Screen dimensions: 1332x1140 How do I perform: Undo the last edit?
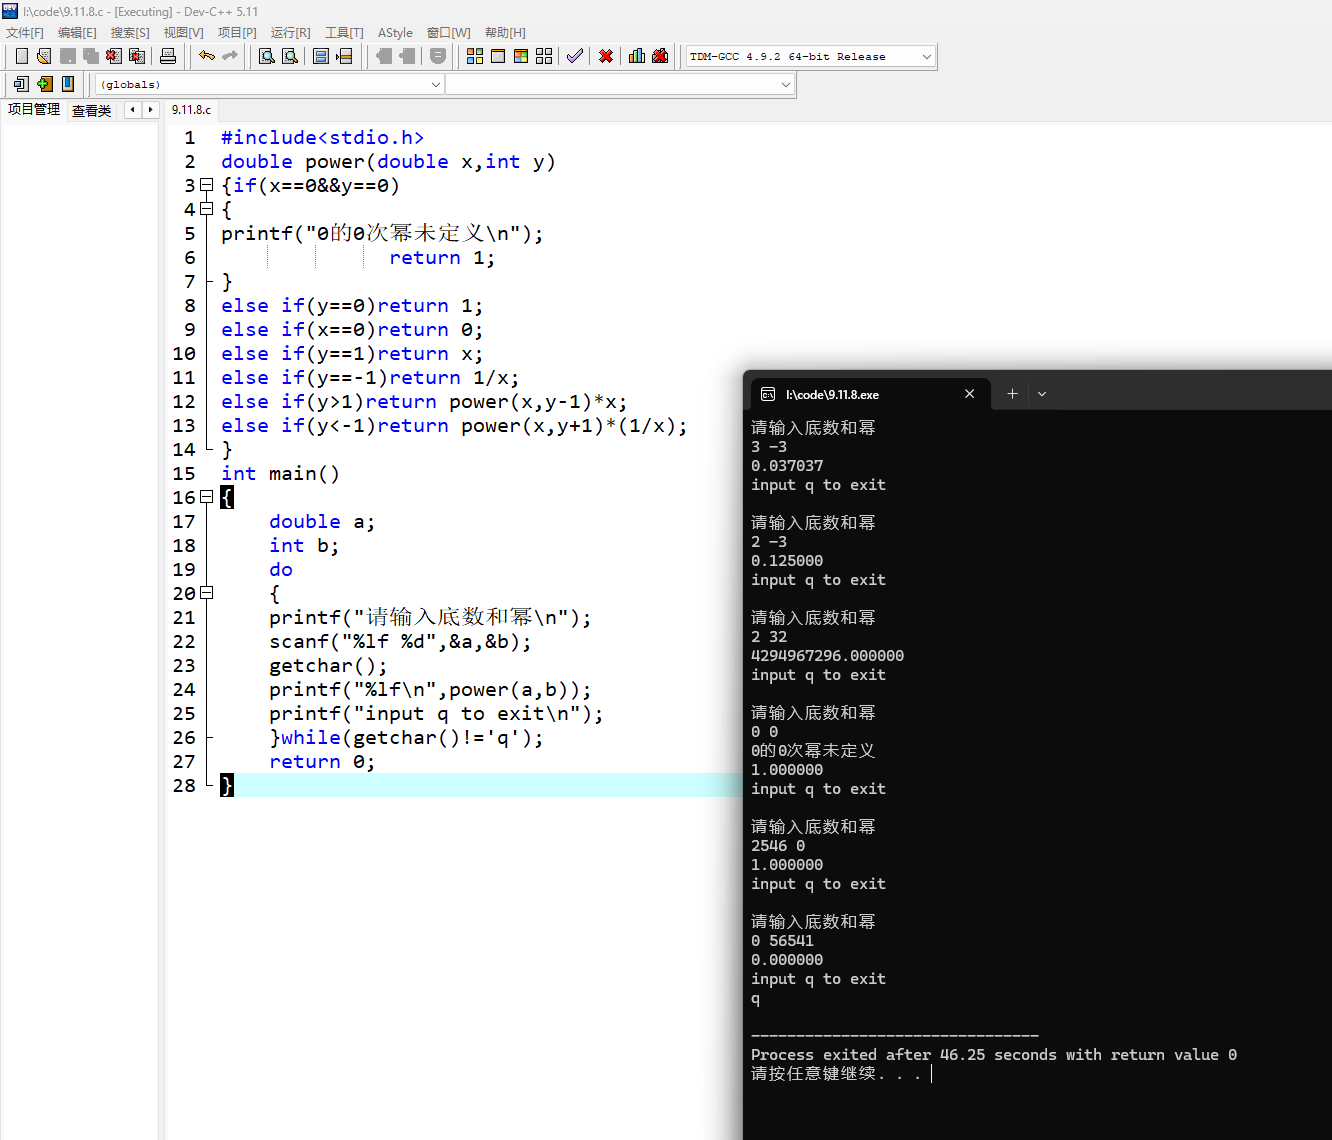click(207, 56)
